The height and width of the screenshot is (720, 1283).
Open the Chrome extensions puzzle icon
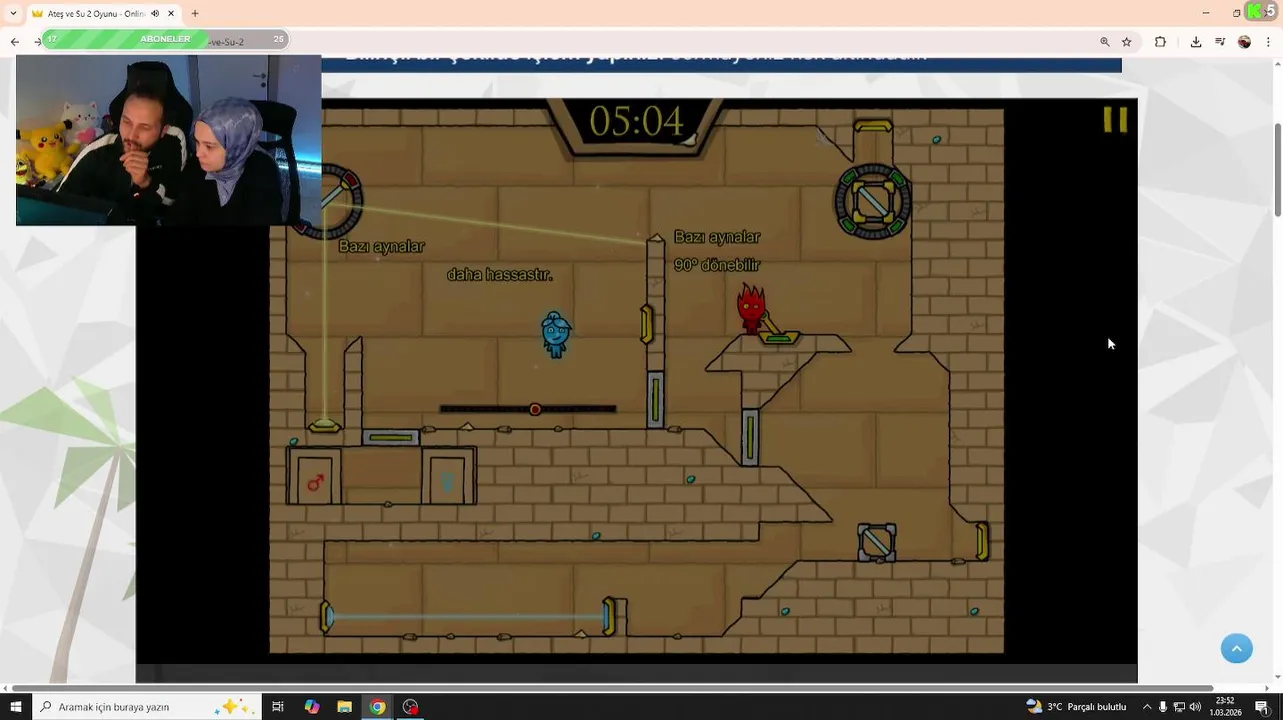pos(1160,42)
